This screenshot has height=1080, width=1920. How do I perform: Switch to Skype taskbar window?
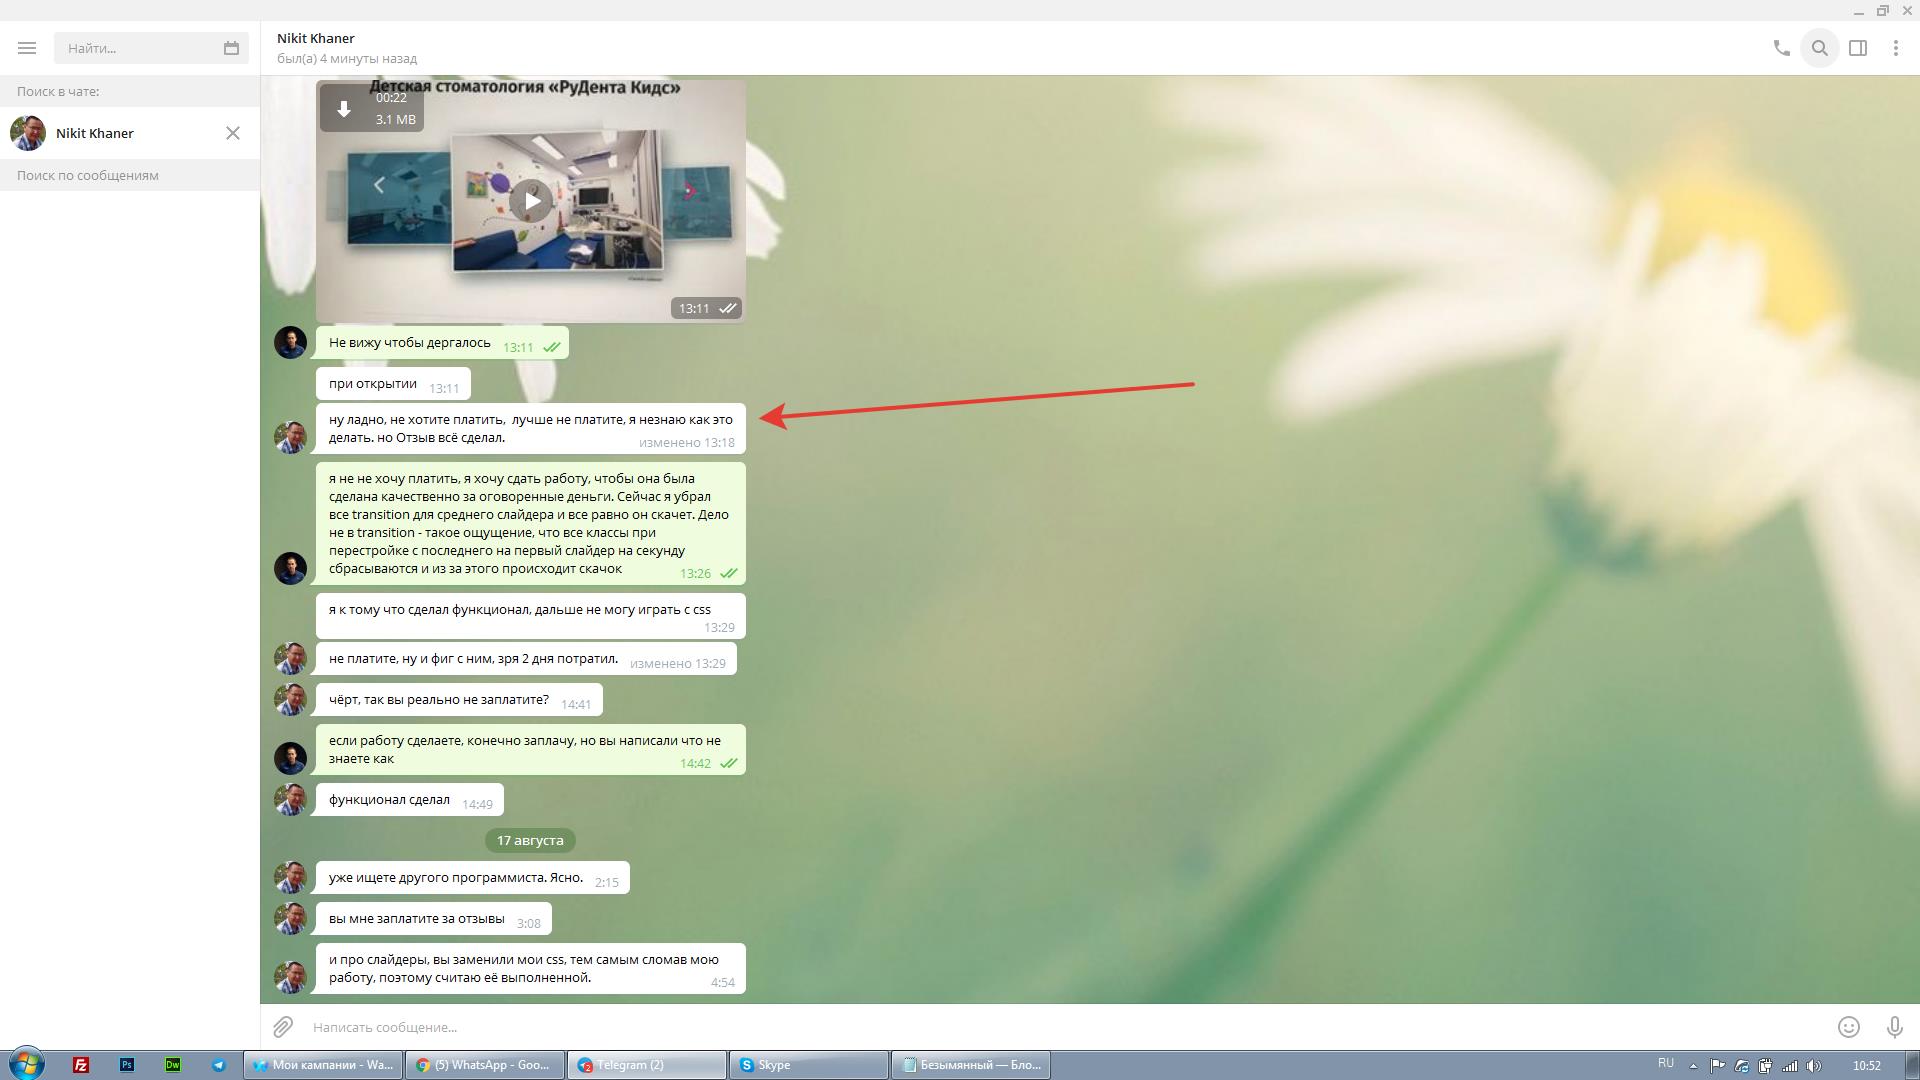pyautogui.click(x=809, y=1065)
